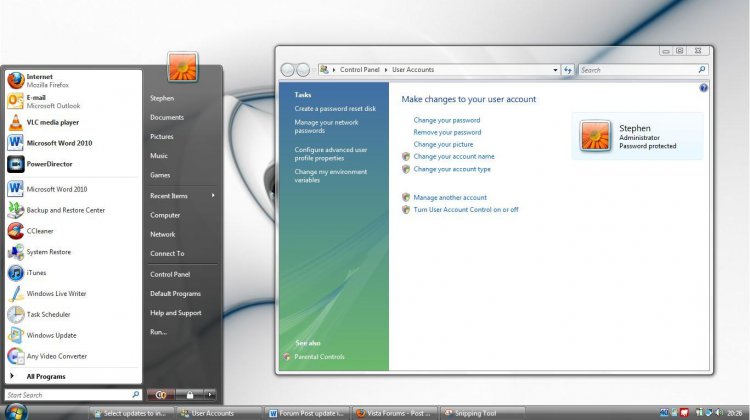
Task: Open Windows Live Writer icon
Action: pyautogui.click(x=16, y=294)
